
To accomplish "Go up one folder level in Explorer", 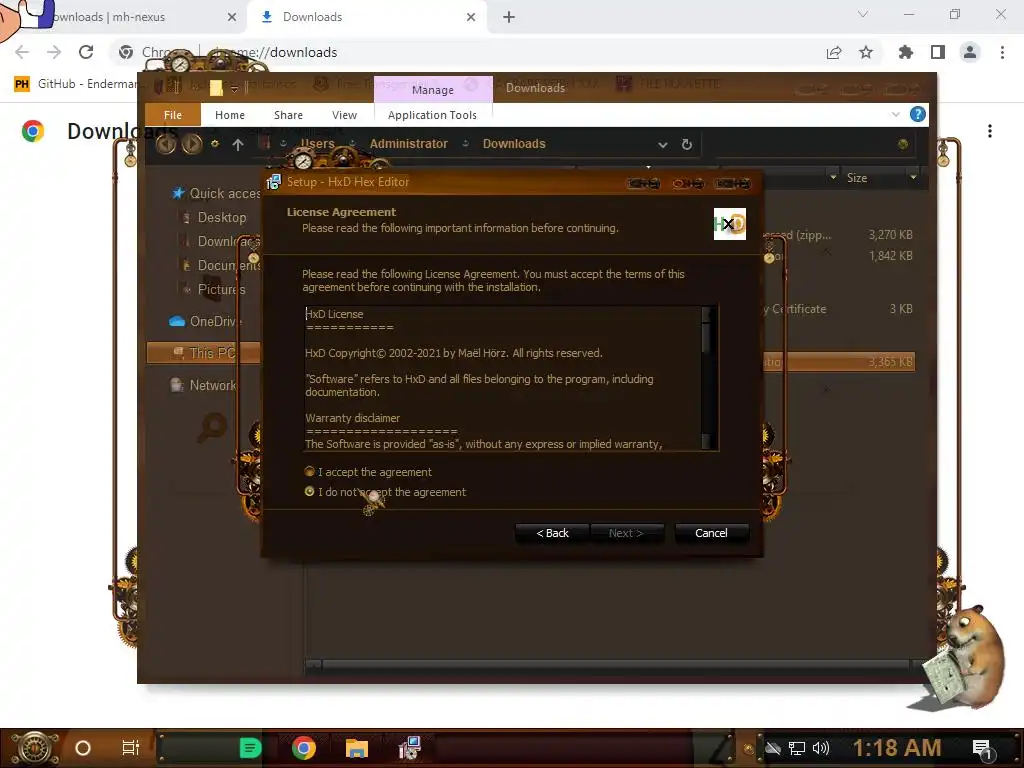I will 238,145.
